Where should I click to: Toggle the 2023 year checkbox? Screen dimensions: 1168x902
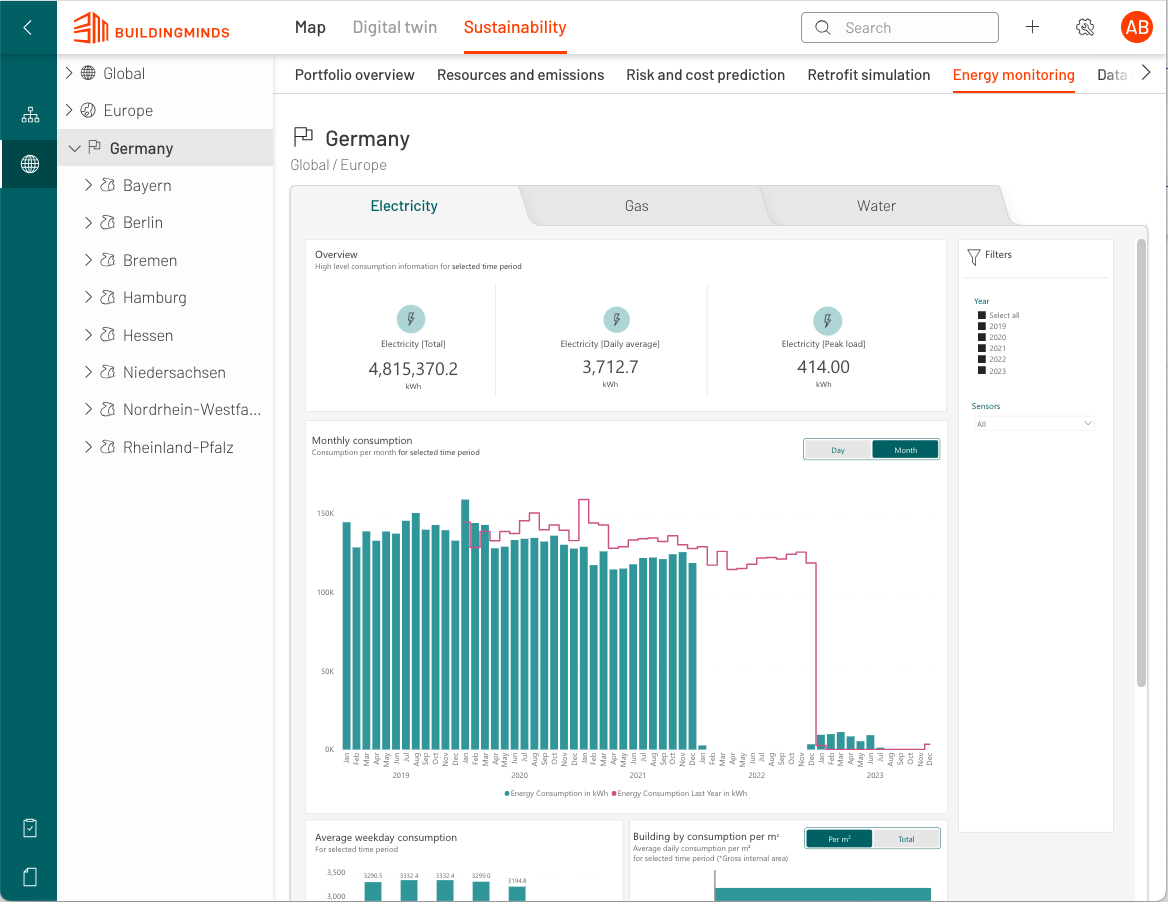982,370
